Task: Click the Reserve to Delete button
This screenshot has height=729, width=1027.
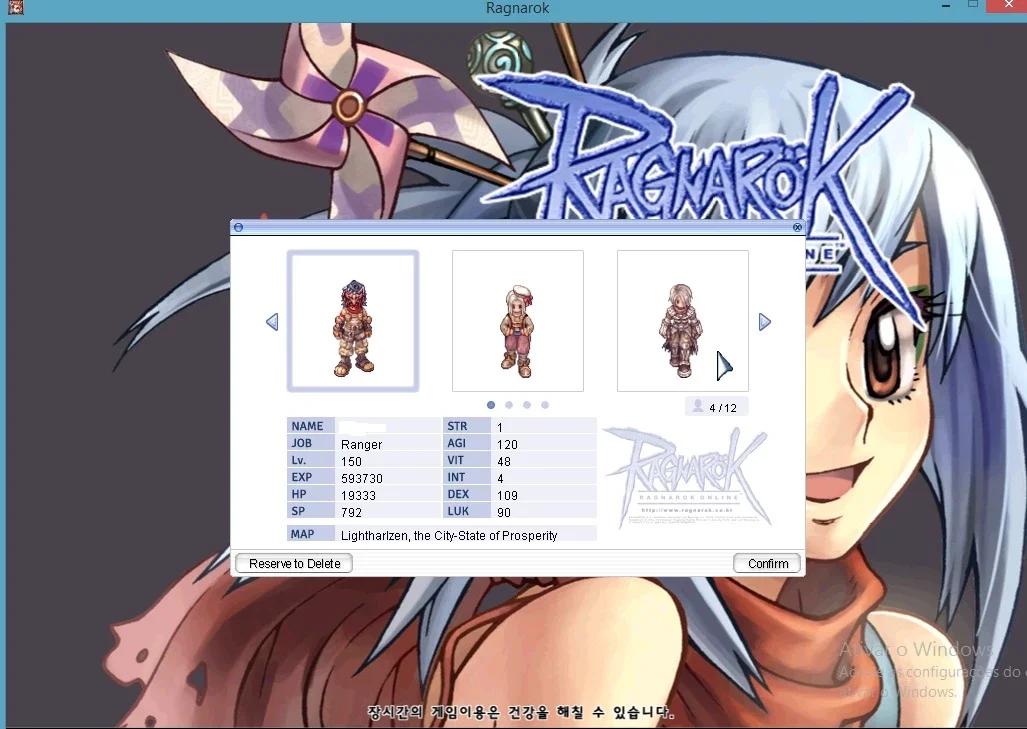Action: click(x=294, y=563)
